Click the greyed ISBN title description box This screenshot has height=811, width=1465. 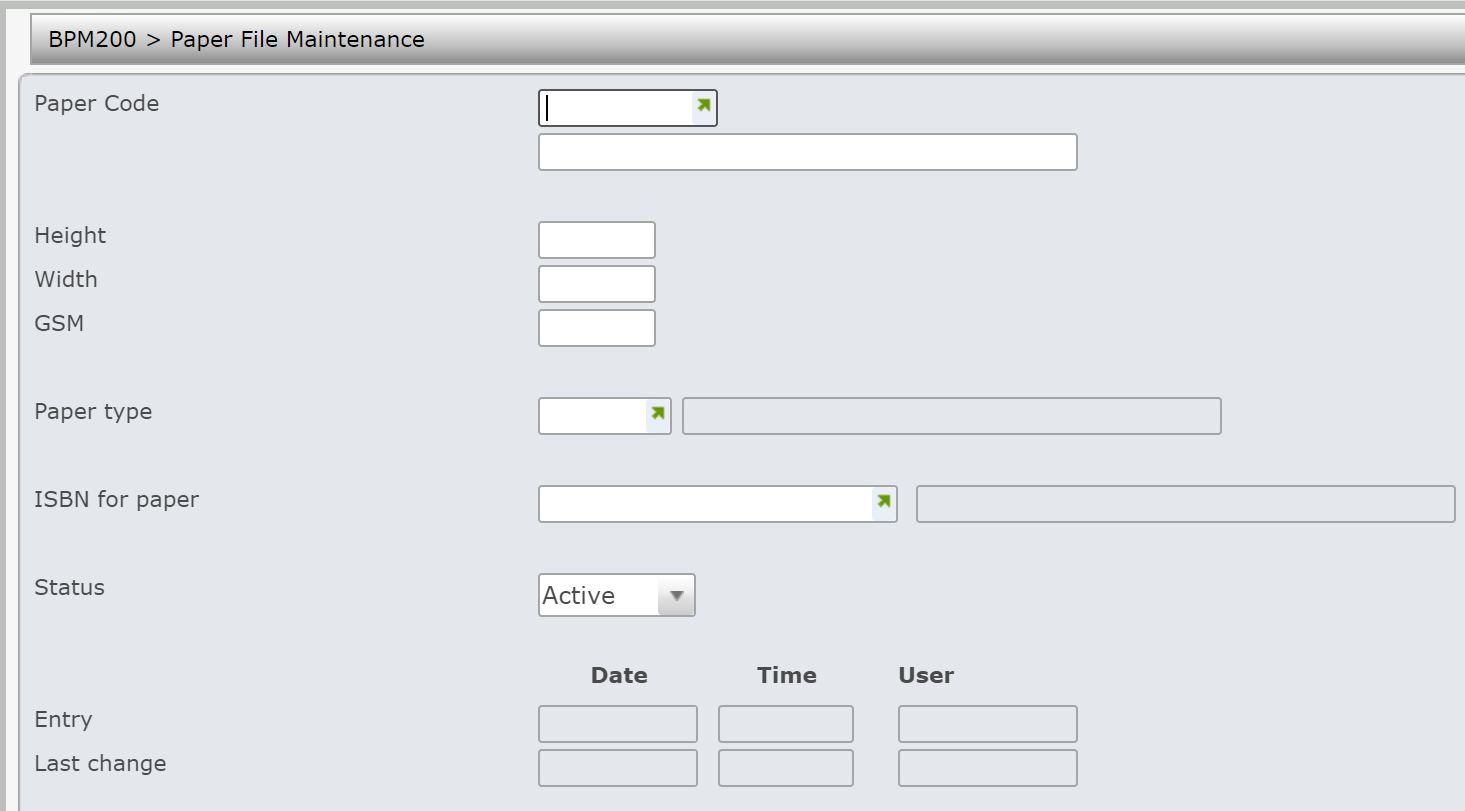1185,504
